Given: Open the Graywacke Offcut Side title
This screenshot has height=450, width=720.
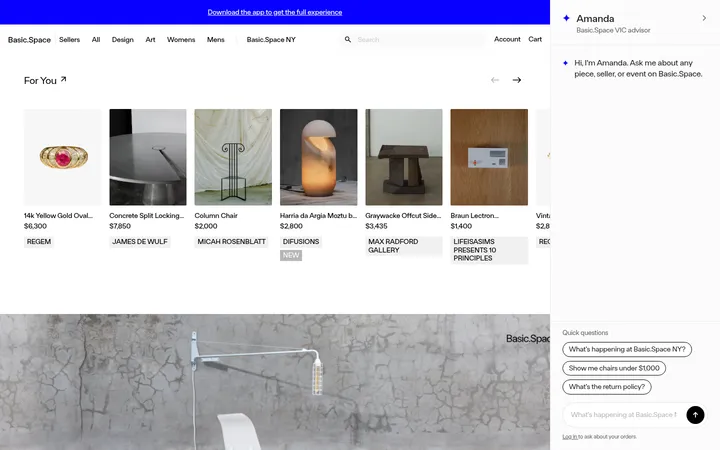Looking at the screenshot, I should click(x=403, y=215).
